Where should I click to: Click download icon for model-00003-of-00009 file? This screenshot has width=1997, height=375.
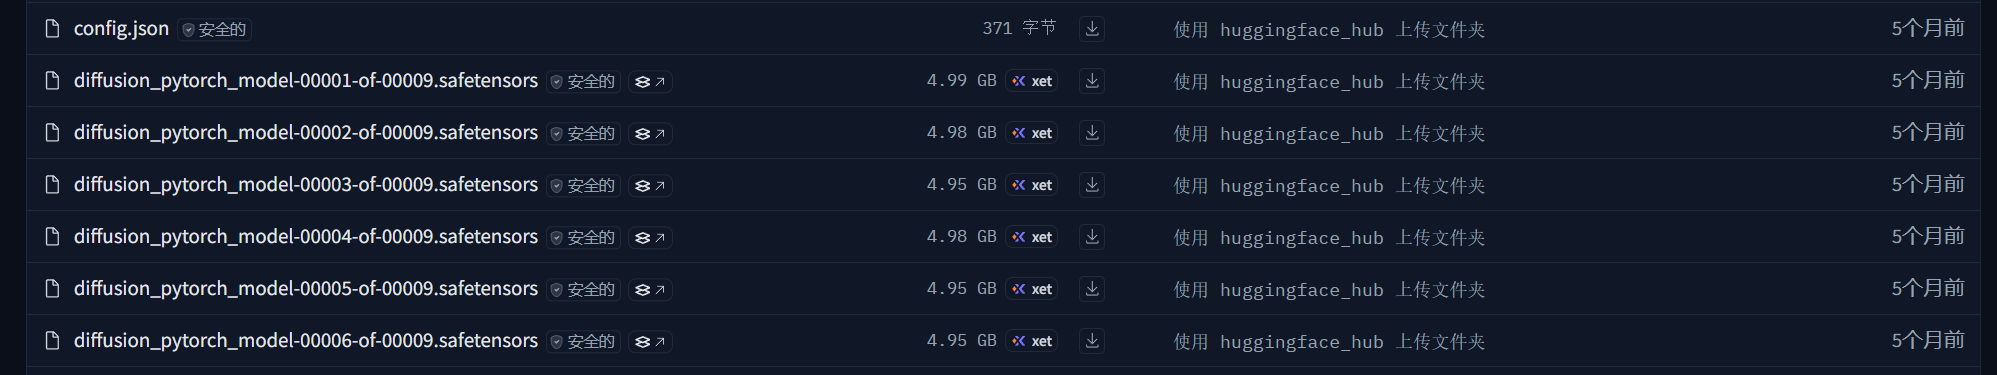point(1092,185)
